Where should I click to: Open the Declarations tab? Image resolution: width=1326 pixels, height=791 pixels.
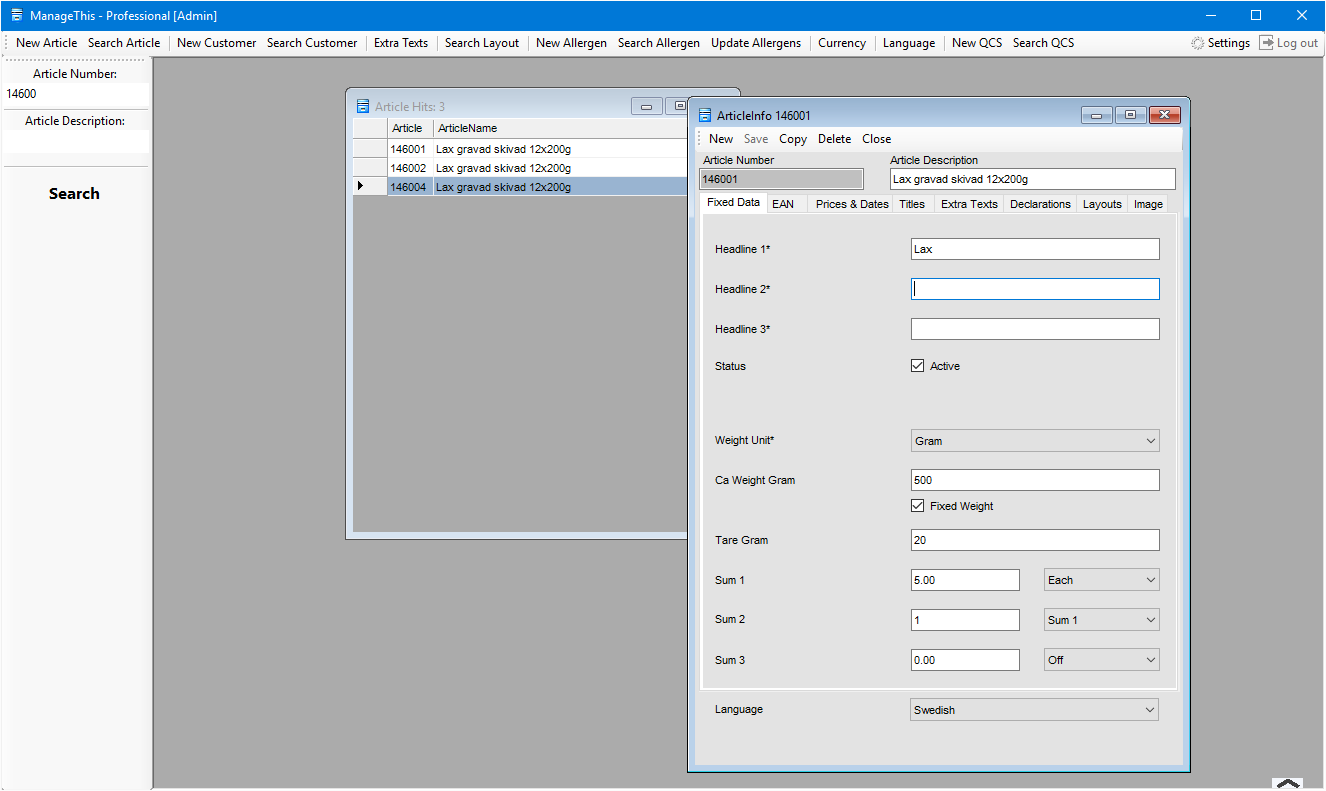(1040, 204)
